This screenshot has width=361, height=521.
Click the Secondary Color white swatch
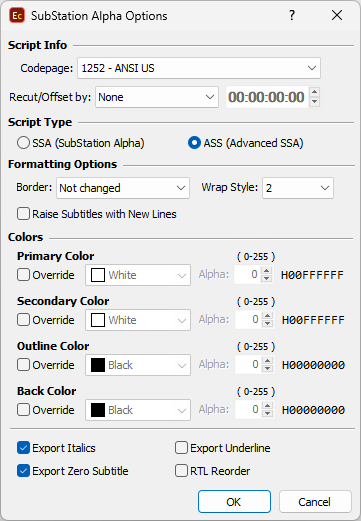click(x=98, y=320)
